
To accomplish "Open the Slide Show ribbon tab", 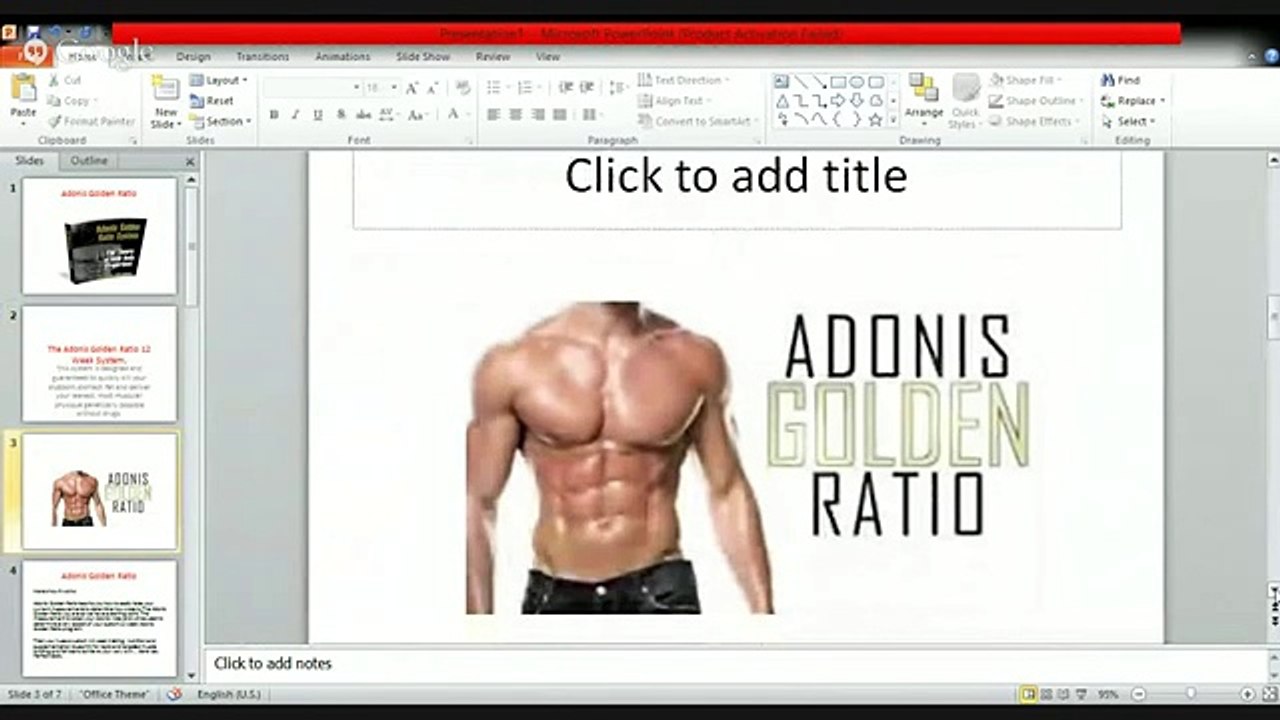I will [x=423, y=57].
